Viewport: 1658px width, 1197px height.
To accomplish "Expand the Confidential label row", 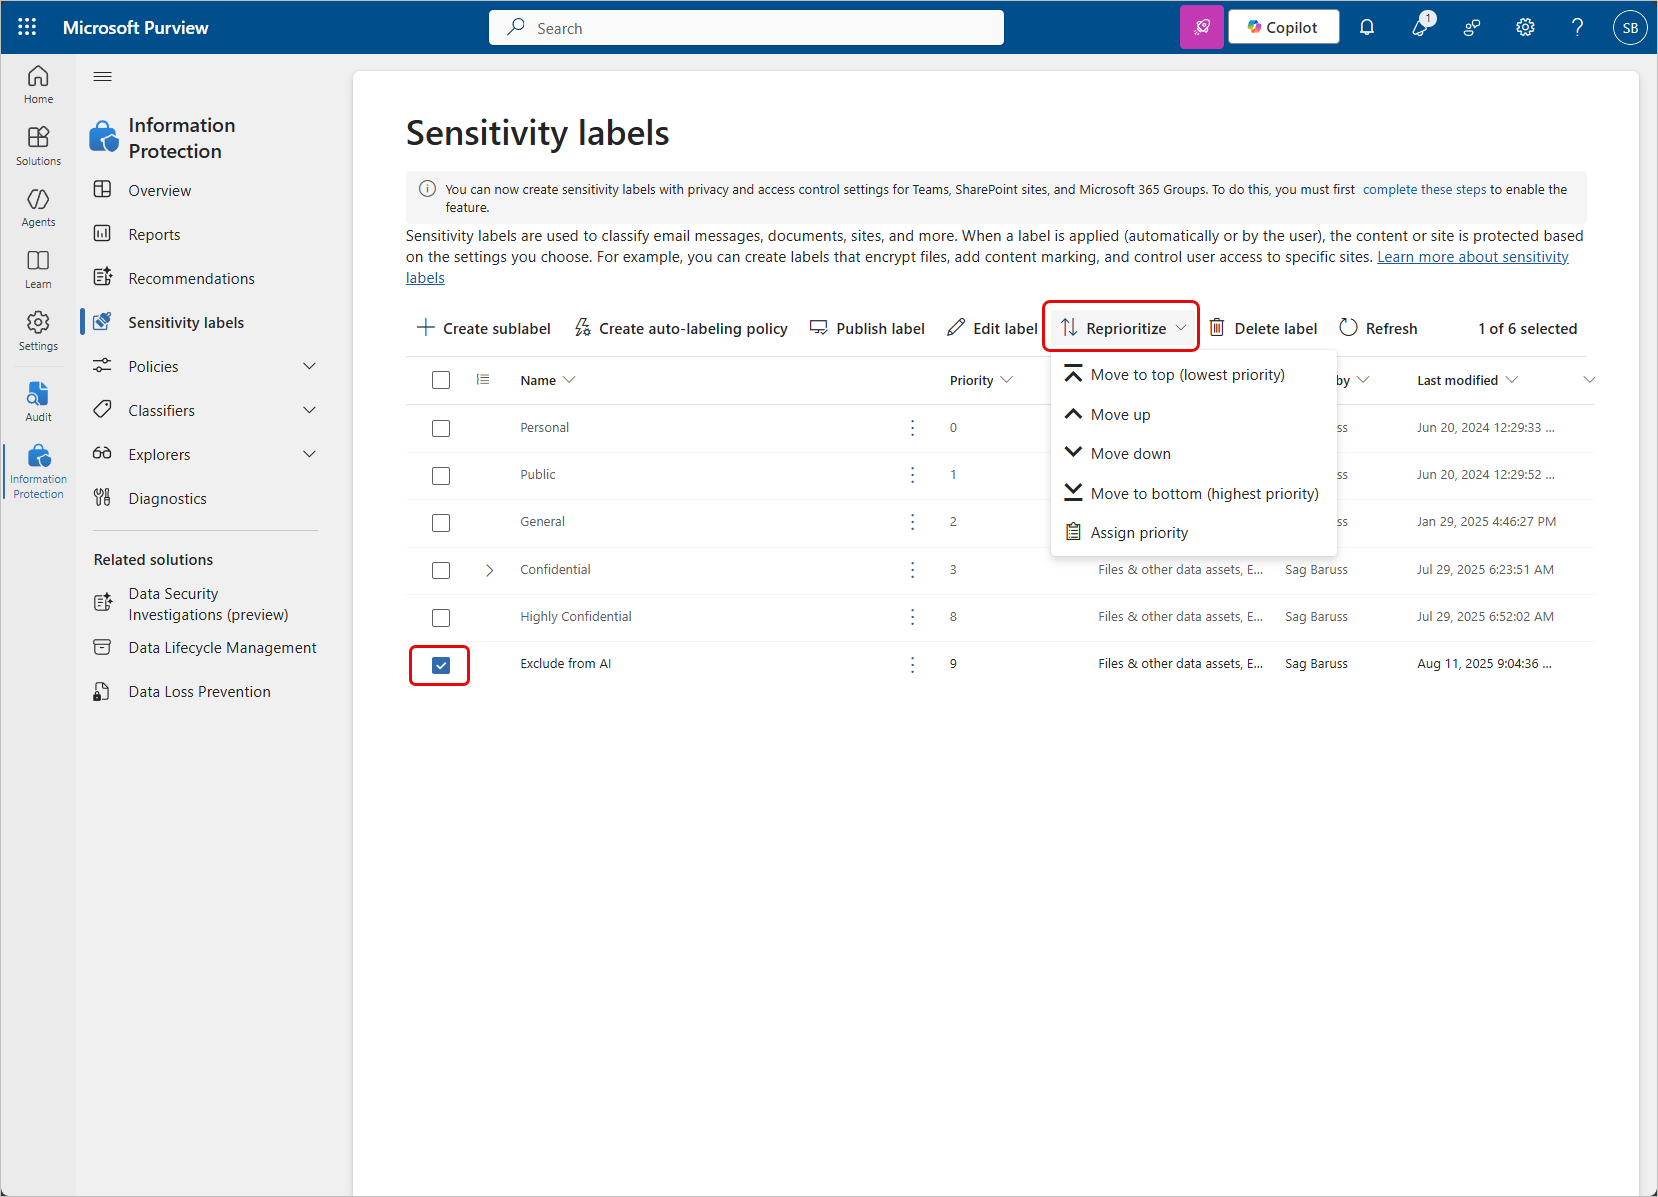I will coord(489,570).
